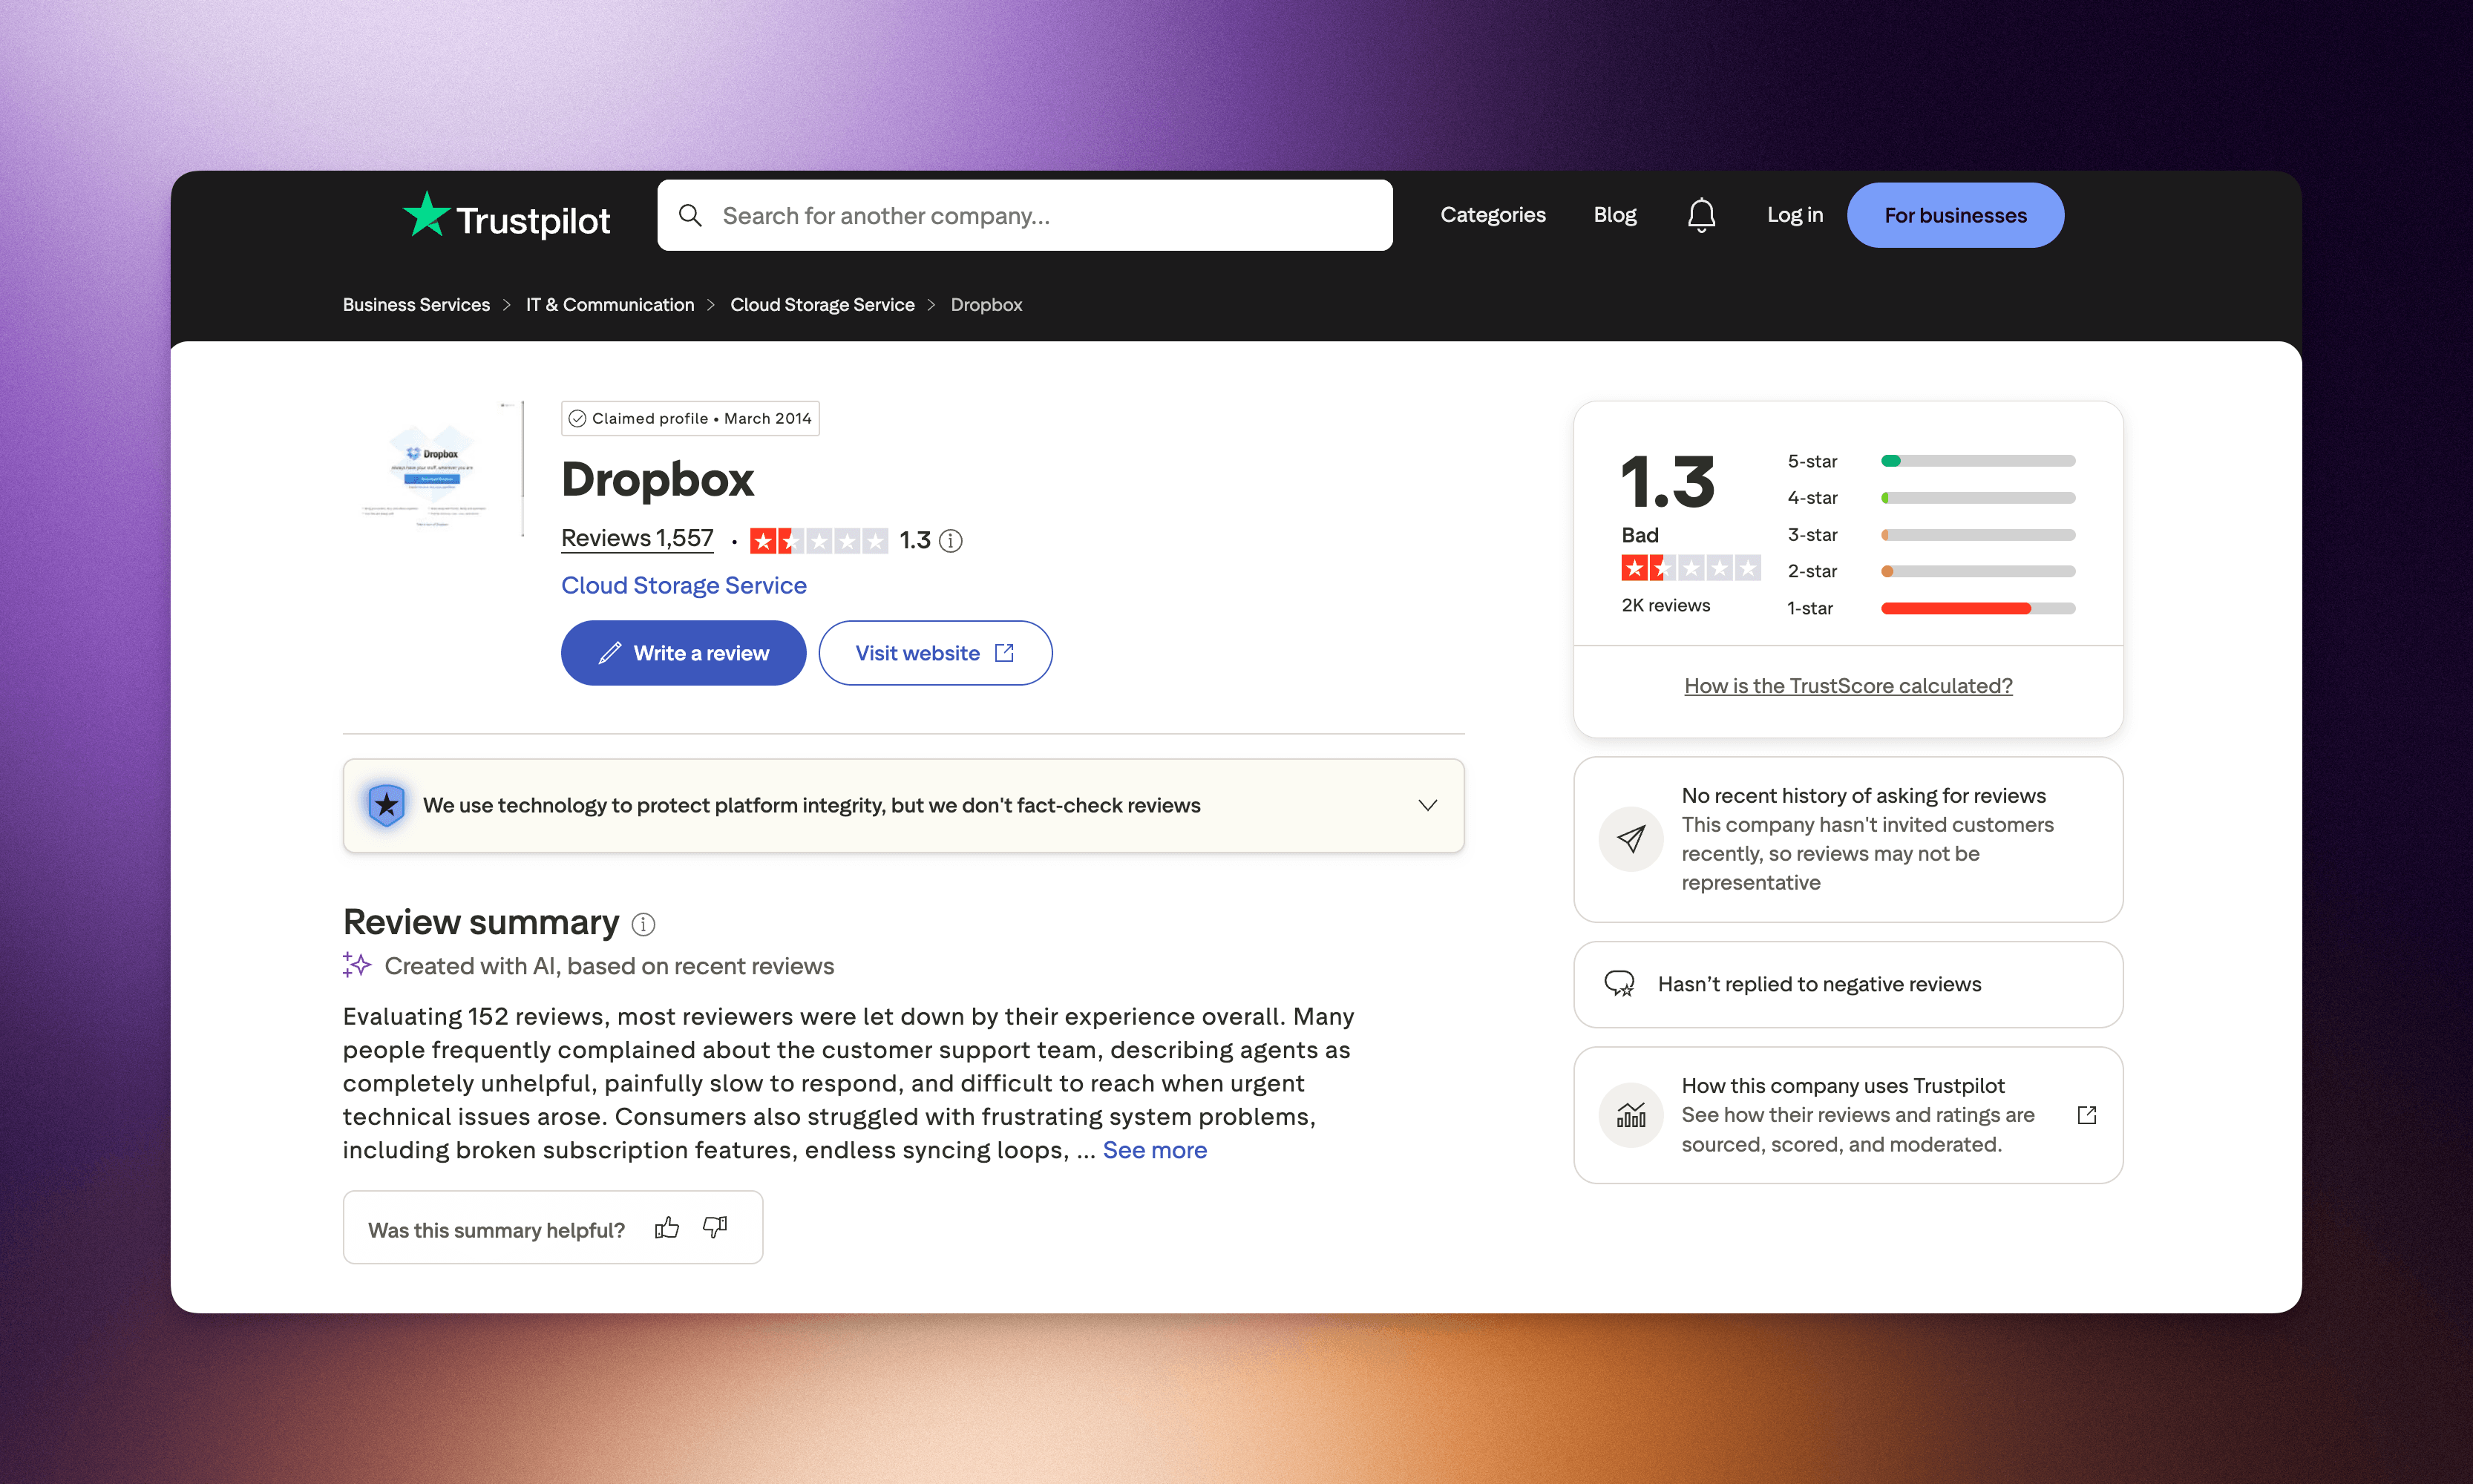Open the notifications bell
This screenshot has height=1484, width=2473.
tap(1701, 215)
